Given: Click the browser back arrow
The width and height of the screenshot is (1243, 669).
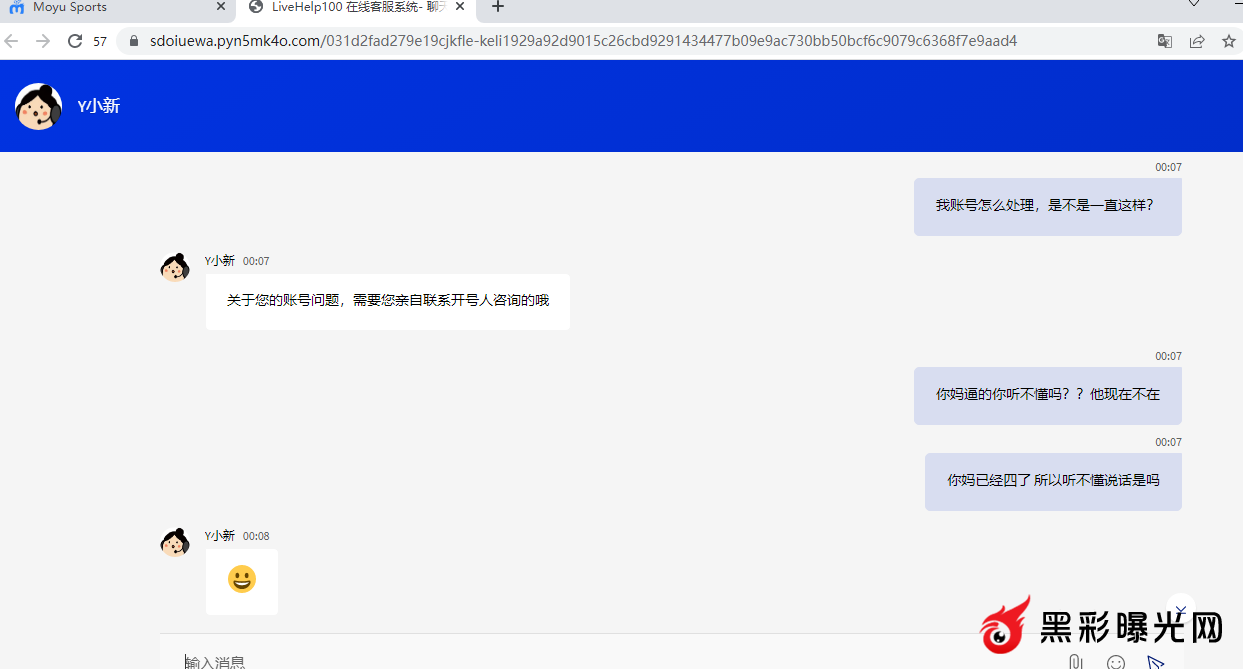Looking at the screenshot, I should click(12, 41).
